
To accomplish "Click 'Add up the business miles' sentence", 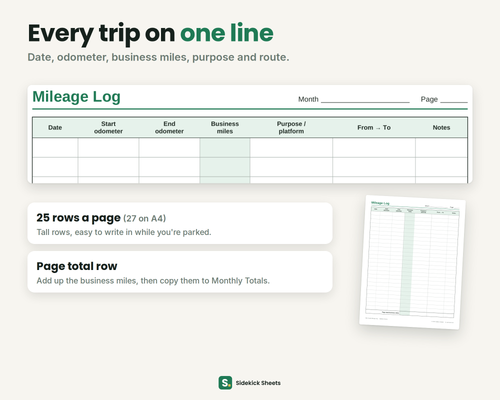I will point(153,281).
